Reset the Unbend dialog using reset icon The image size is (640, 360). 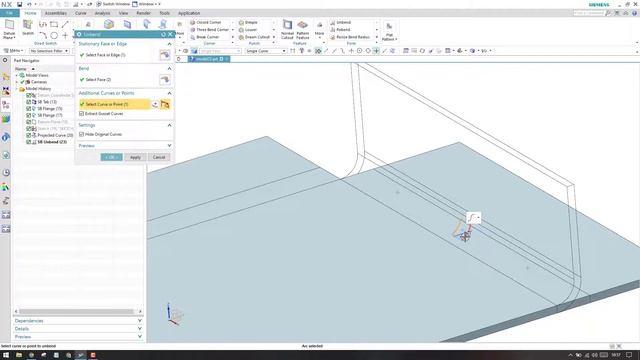point(163,34)
